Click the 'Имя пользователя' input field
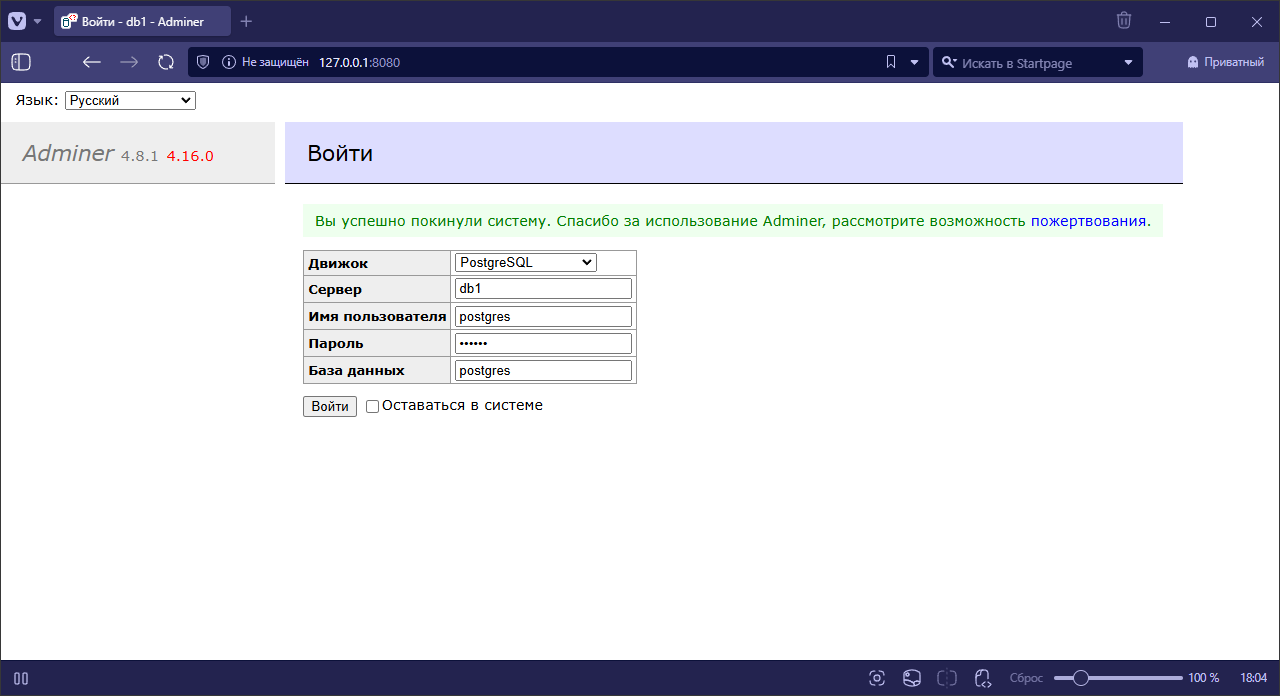The height and width of the screenshot is (696, 1280). tap(543, 316)
